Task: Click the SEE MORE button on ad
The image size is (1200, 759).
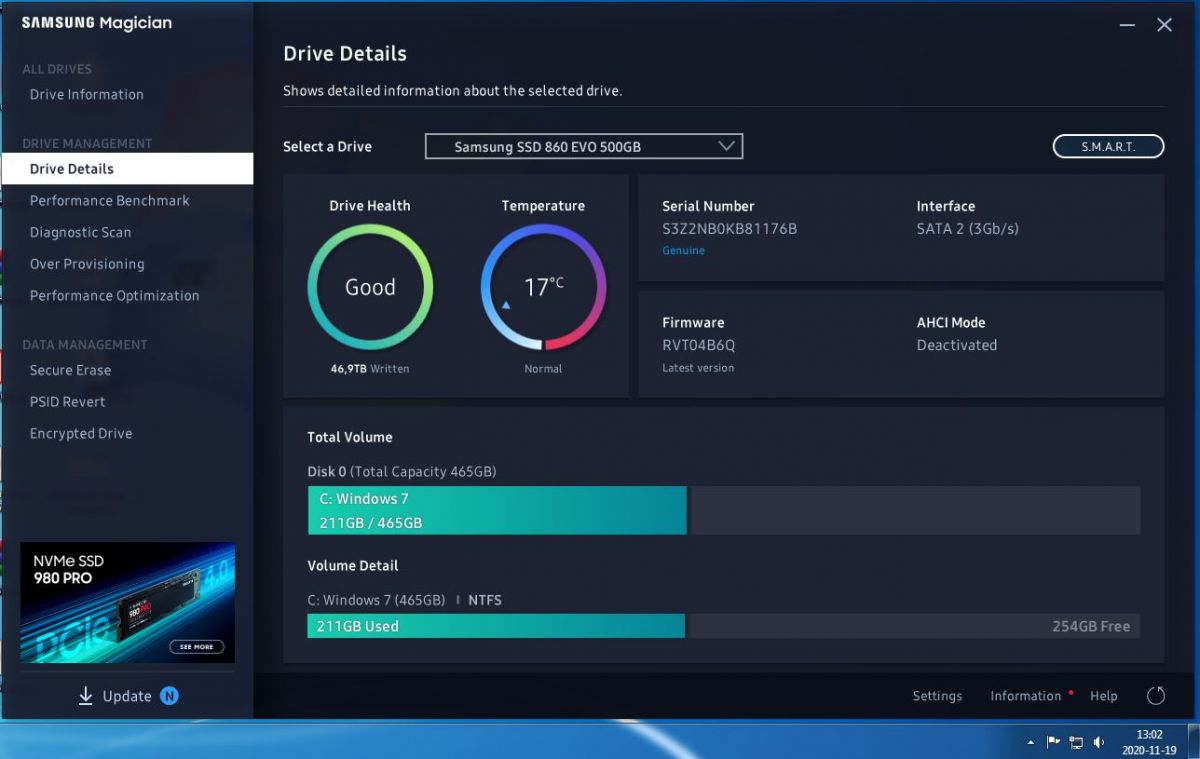Action: click(196, 647)
